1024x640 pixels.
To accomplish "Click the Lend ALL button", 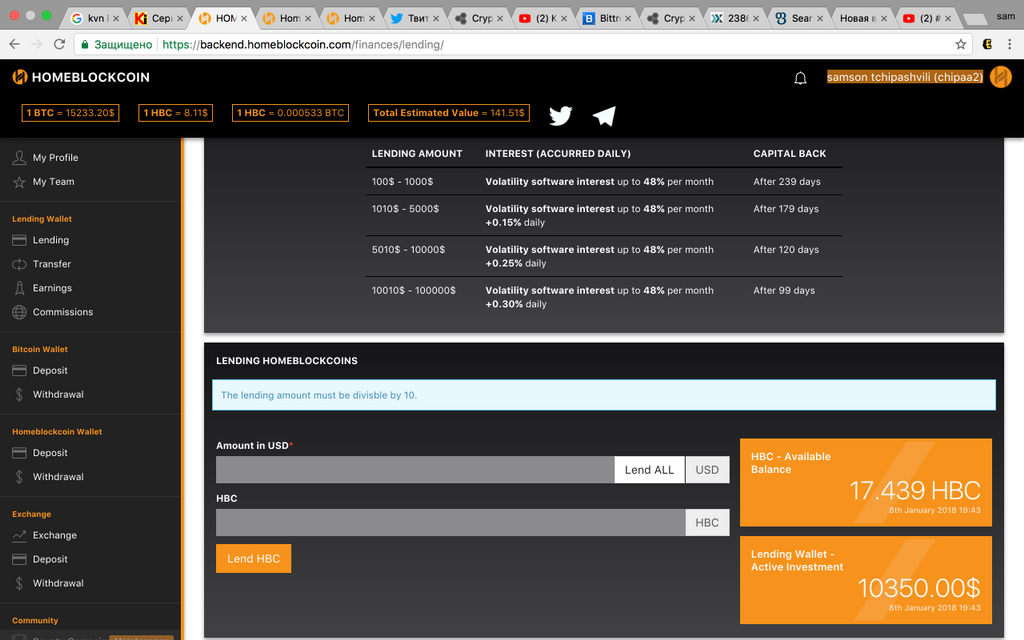I will [x=649, y=470].
